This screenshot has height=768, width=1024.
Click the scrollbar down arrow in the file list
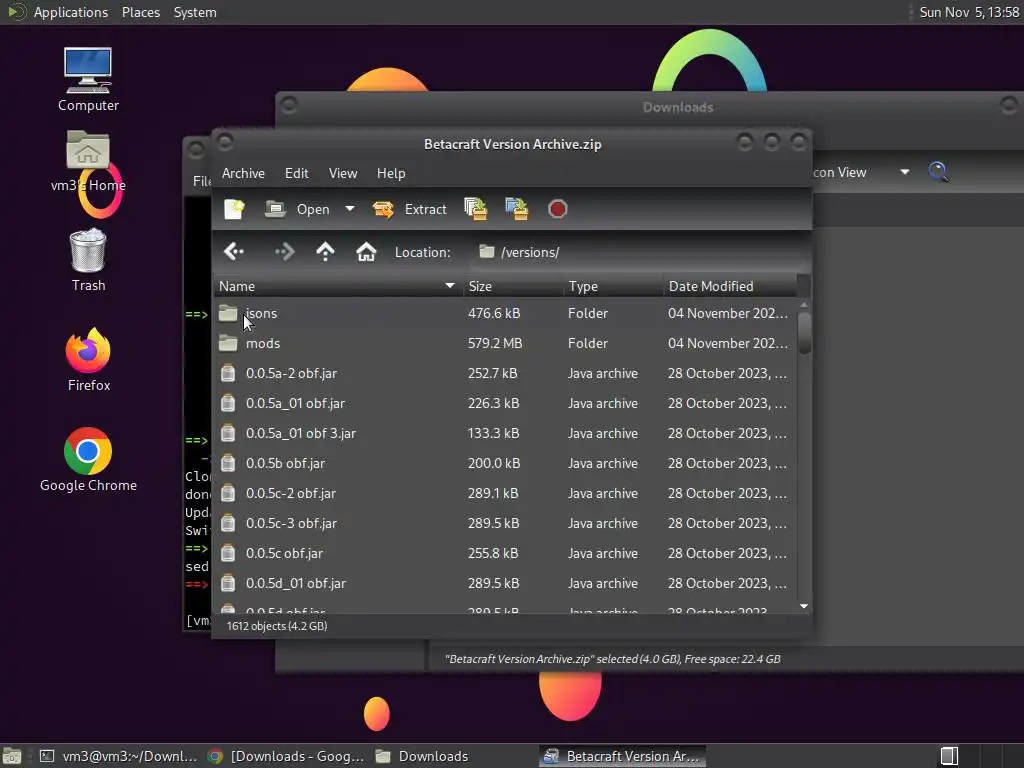click(804, 607)
